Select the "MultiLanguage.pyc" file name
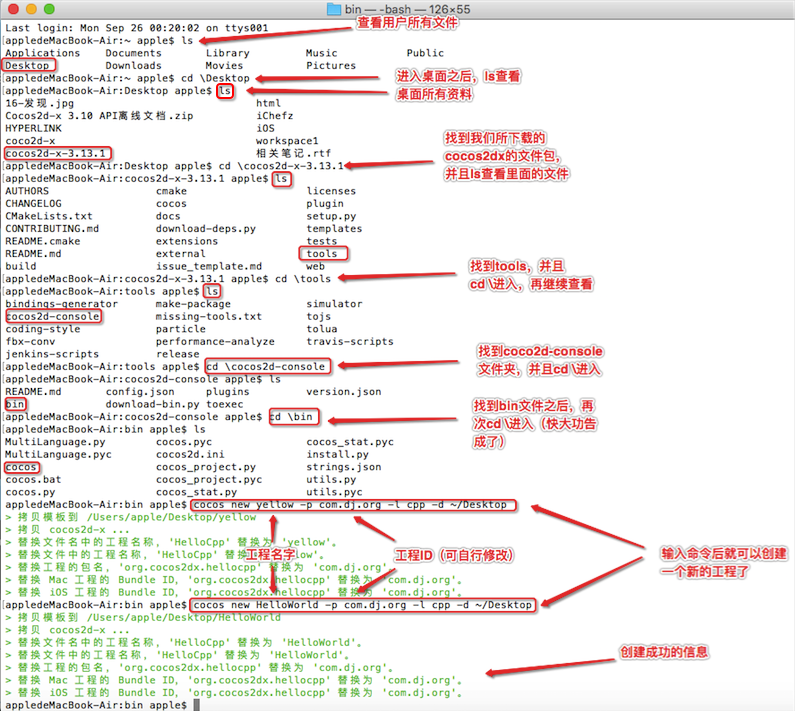795x711 pixels. [58, 454]
